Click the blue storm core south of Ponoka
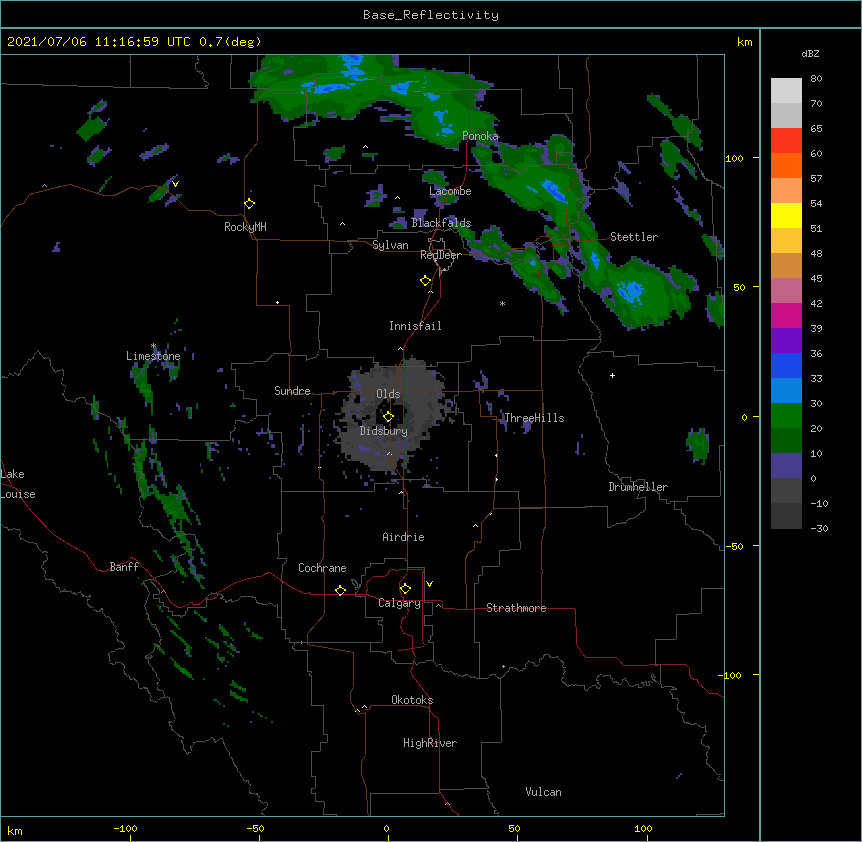The width and height of the screenshot is (862, 842). pos(554,190)
